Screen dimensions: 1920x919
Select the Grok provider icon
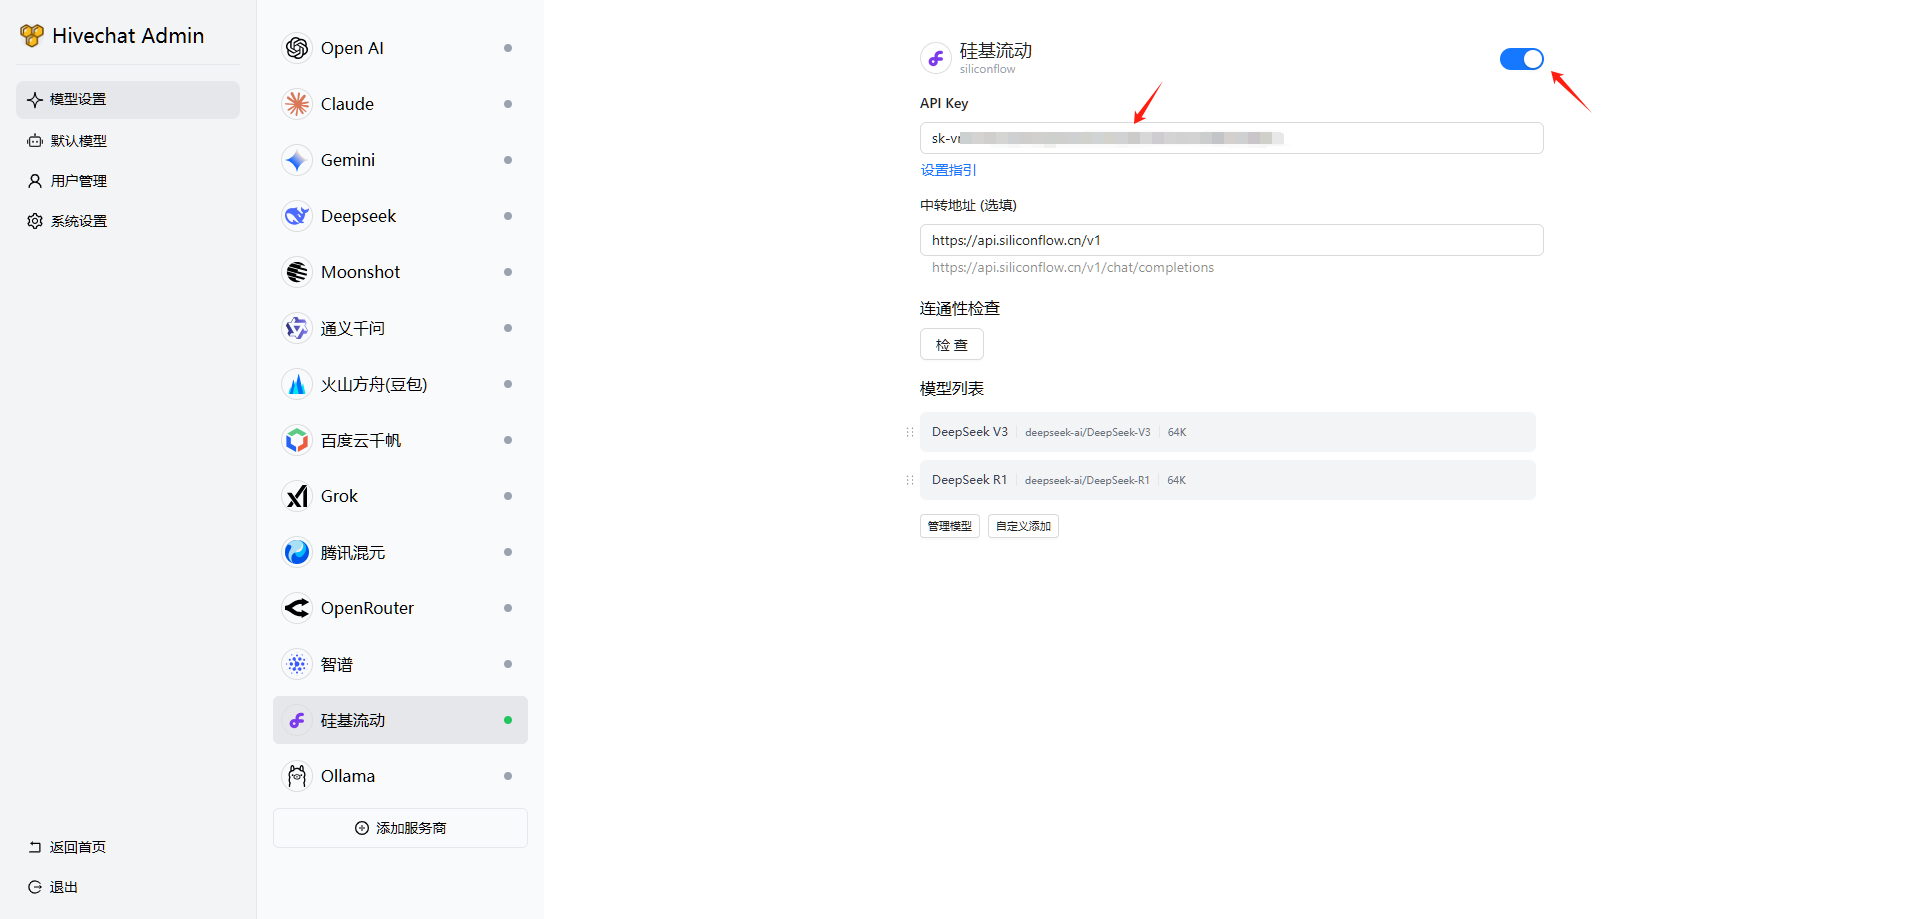[x=297, y=496]
